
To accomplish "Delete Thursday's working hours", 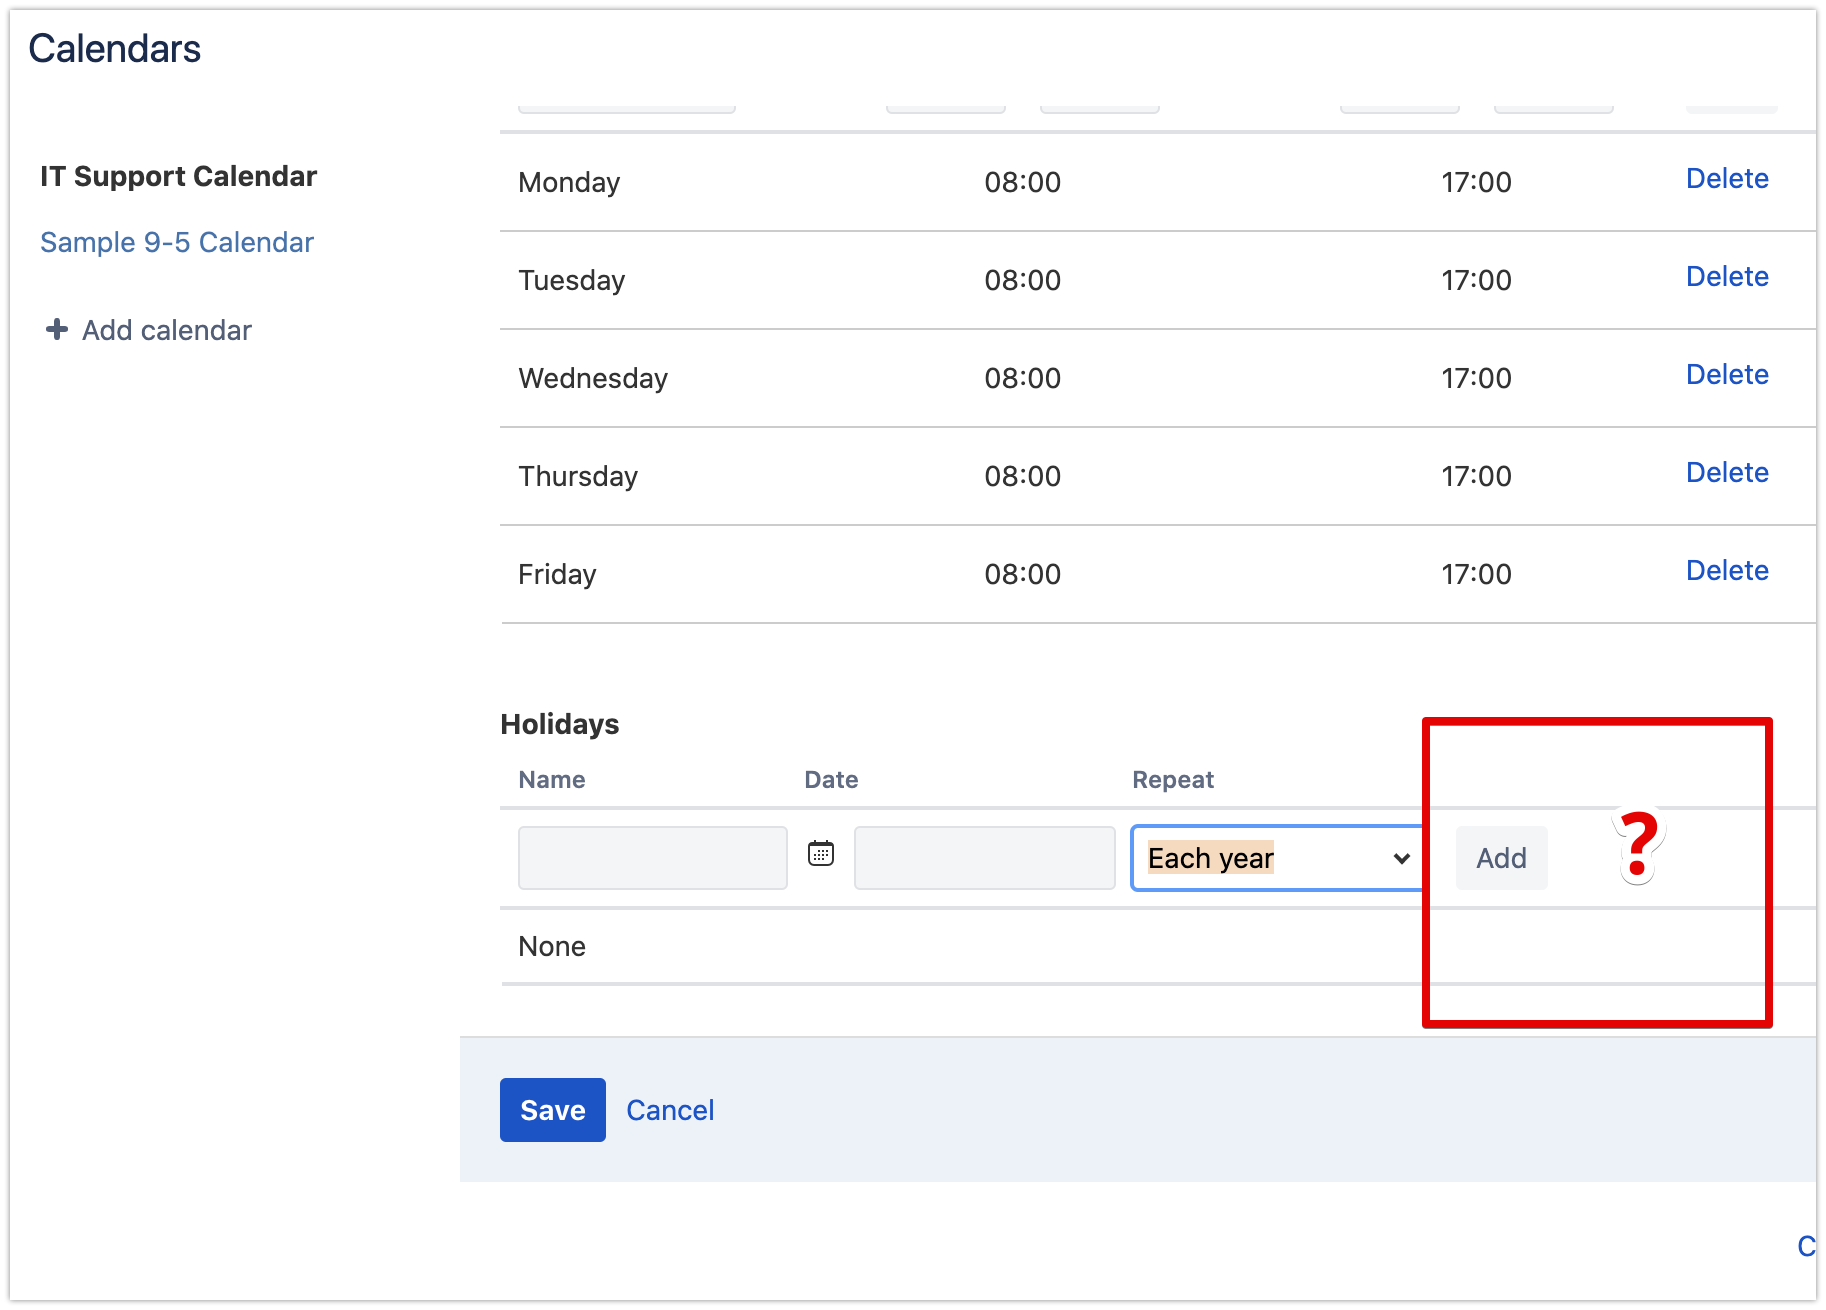I will pyautogui.click(x=1727, y=472).
